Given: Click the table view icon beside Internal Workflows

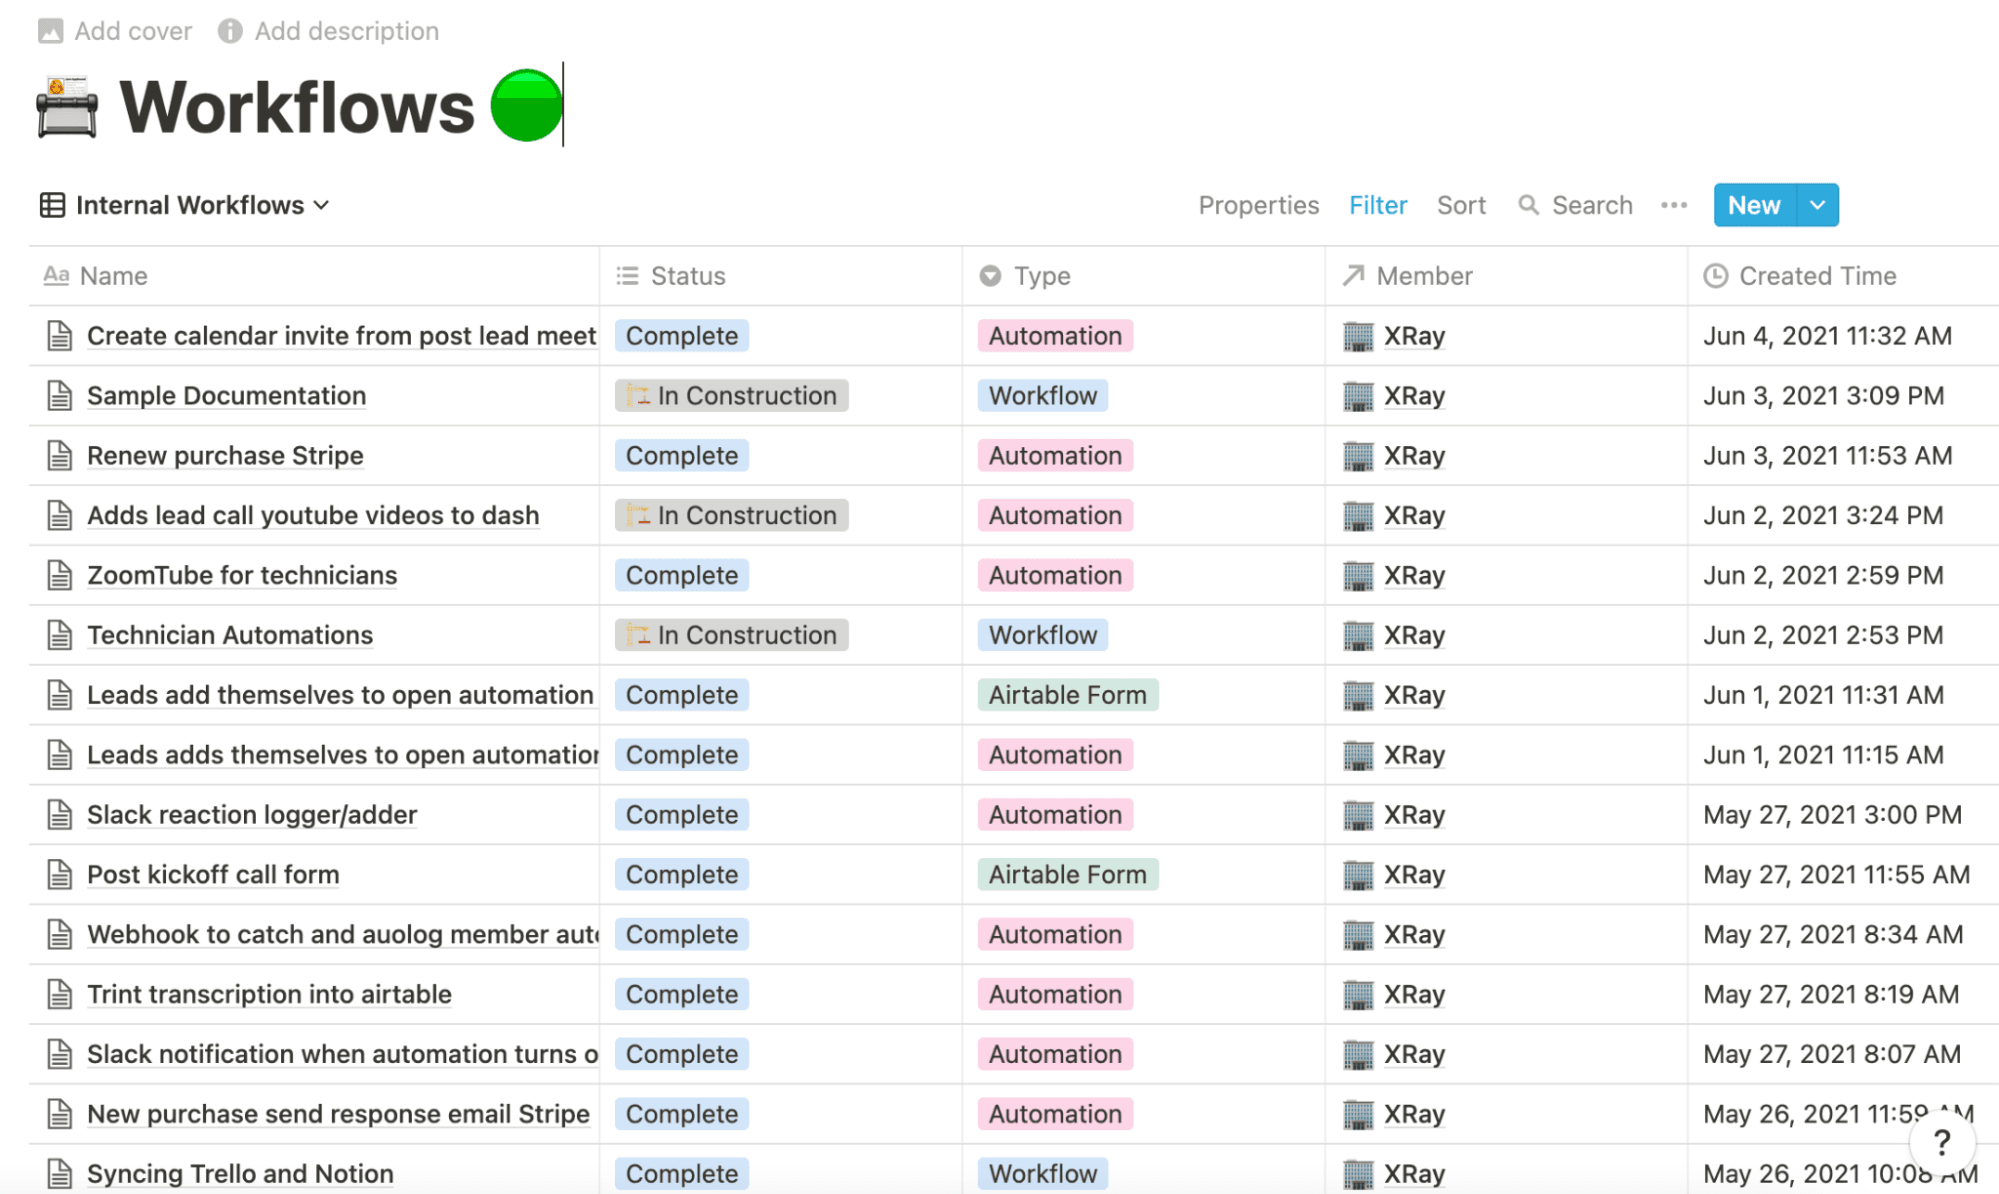Looking at the screenshot, I should click(x=52, y=205).
